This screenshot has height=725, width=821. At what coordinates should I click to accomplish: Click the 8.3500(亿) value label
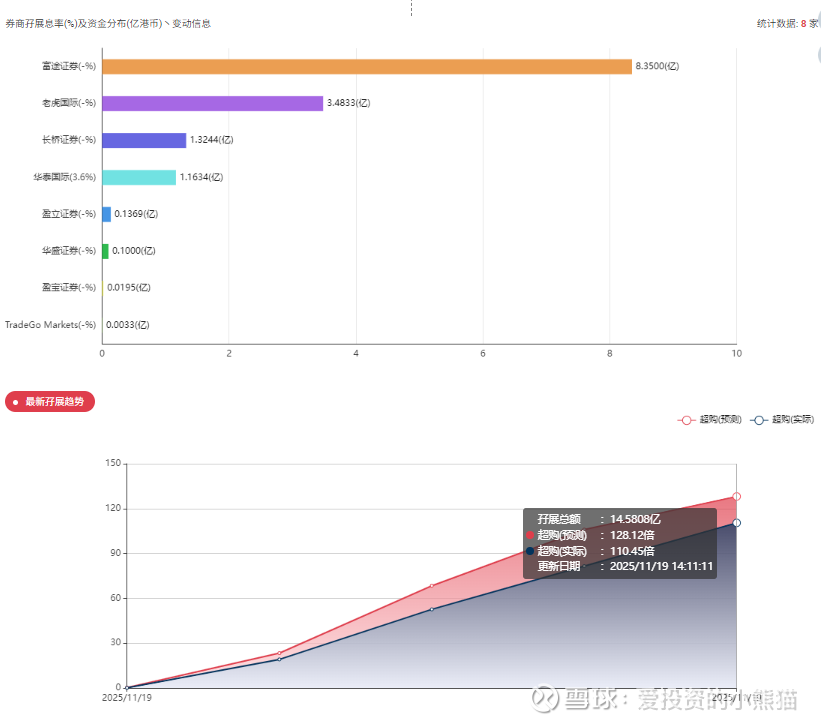point(657,66)
